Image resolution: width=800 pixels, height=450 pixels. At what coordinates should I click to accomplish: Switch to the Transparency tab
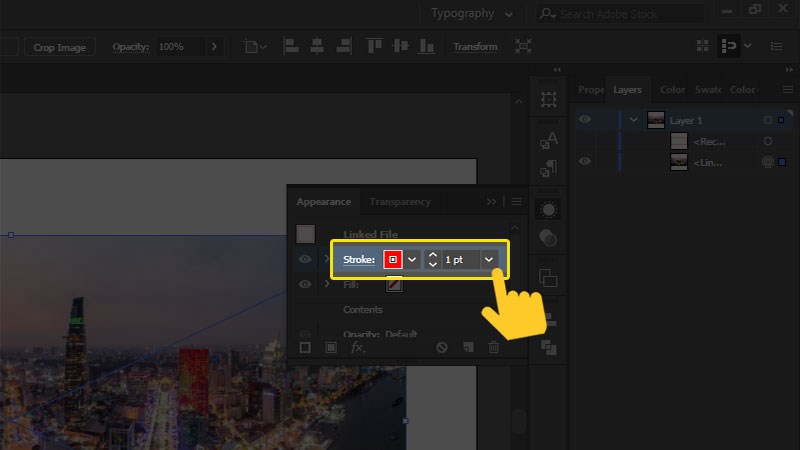(x=400, y=201)
